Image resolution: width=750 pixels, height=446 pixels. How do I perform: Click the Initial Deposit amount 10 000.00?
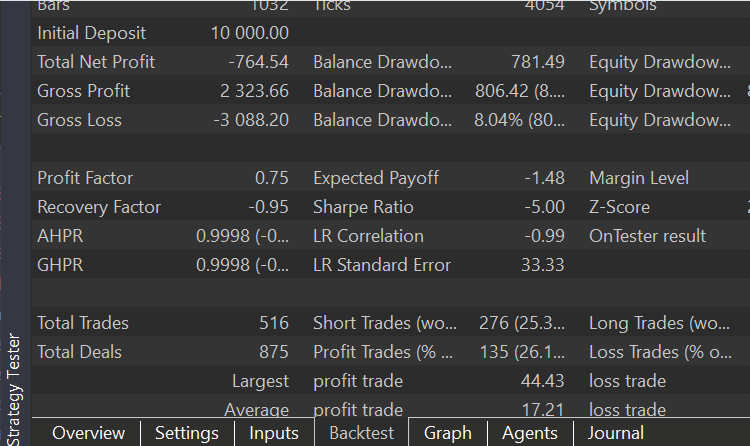[248, 33]
